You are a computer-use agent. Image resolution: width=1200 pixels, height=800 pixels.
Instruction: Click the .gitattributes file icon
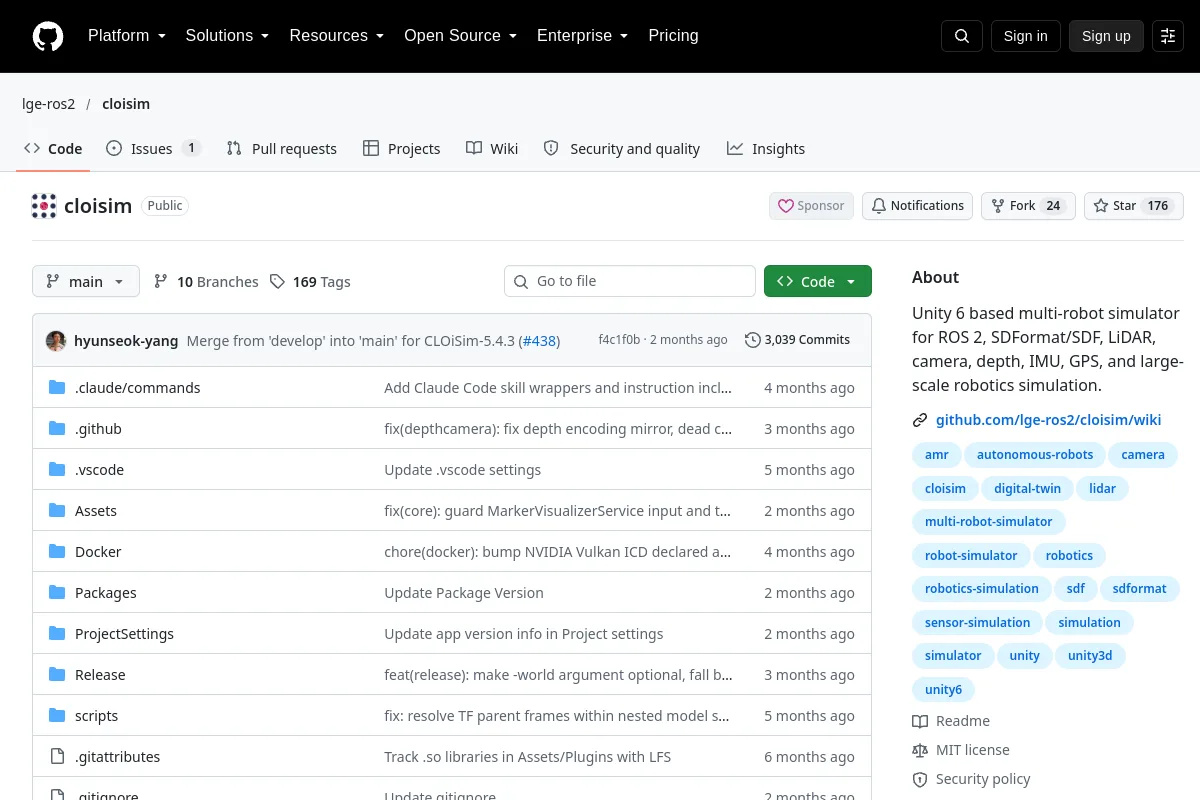coord(57,757)
